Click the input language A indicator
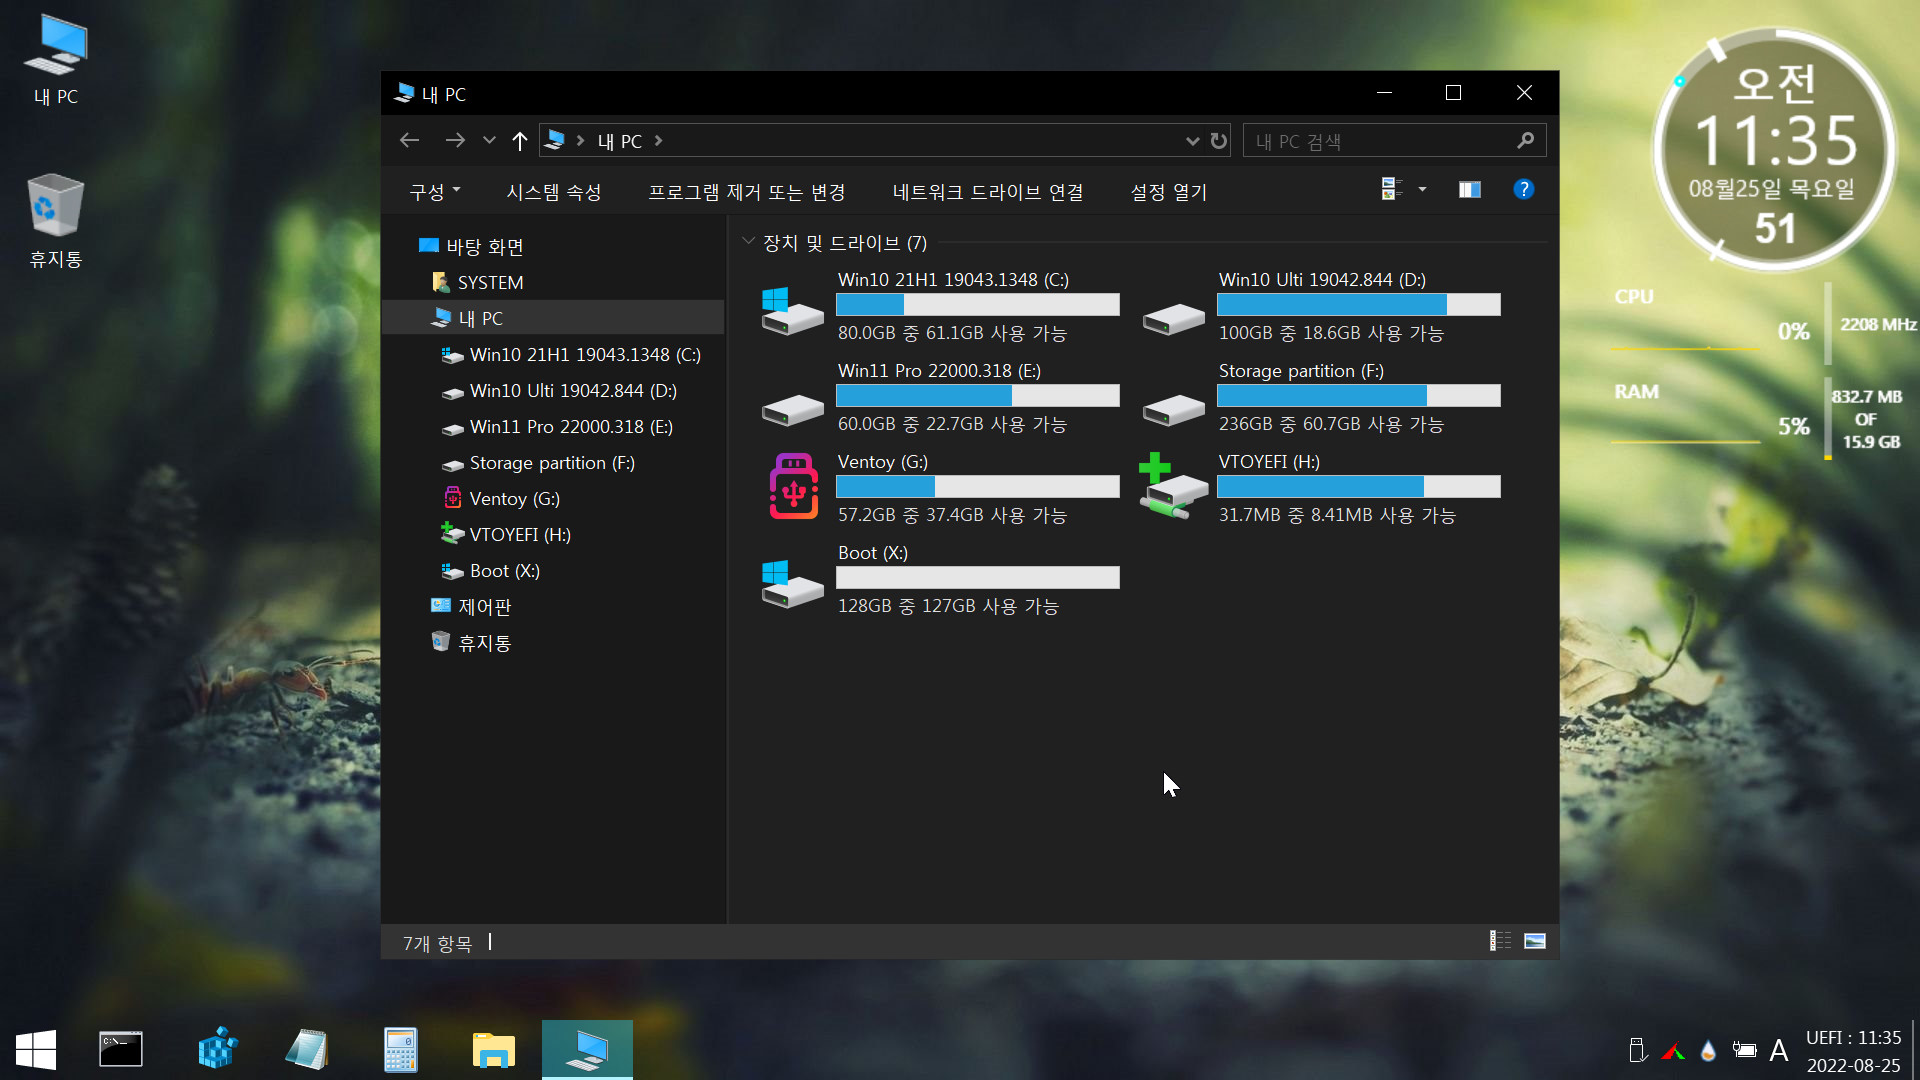1920x1080 pixels. pos(1779,1050)
